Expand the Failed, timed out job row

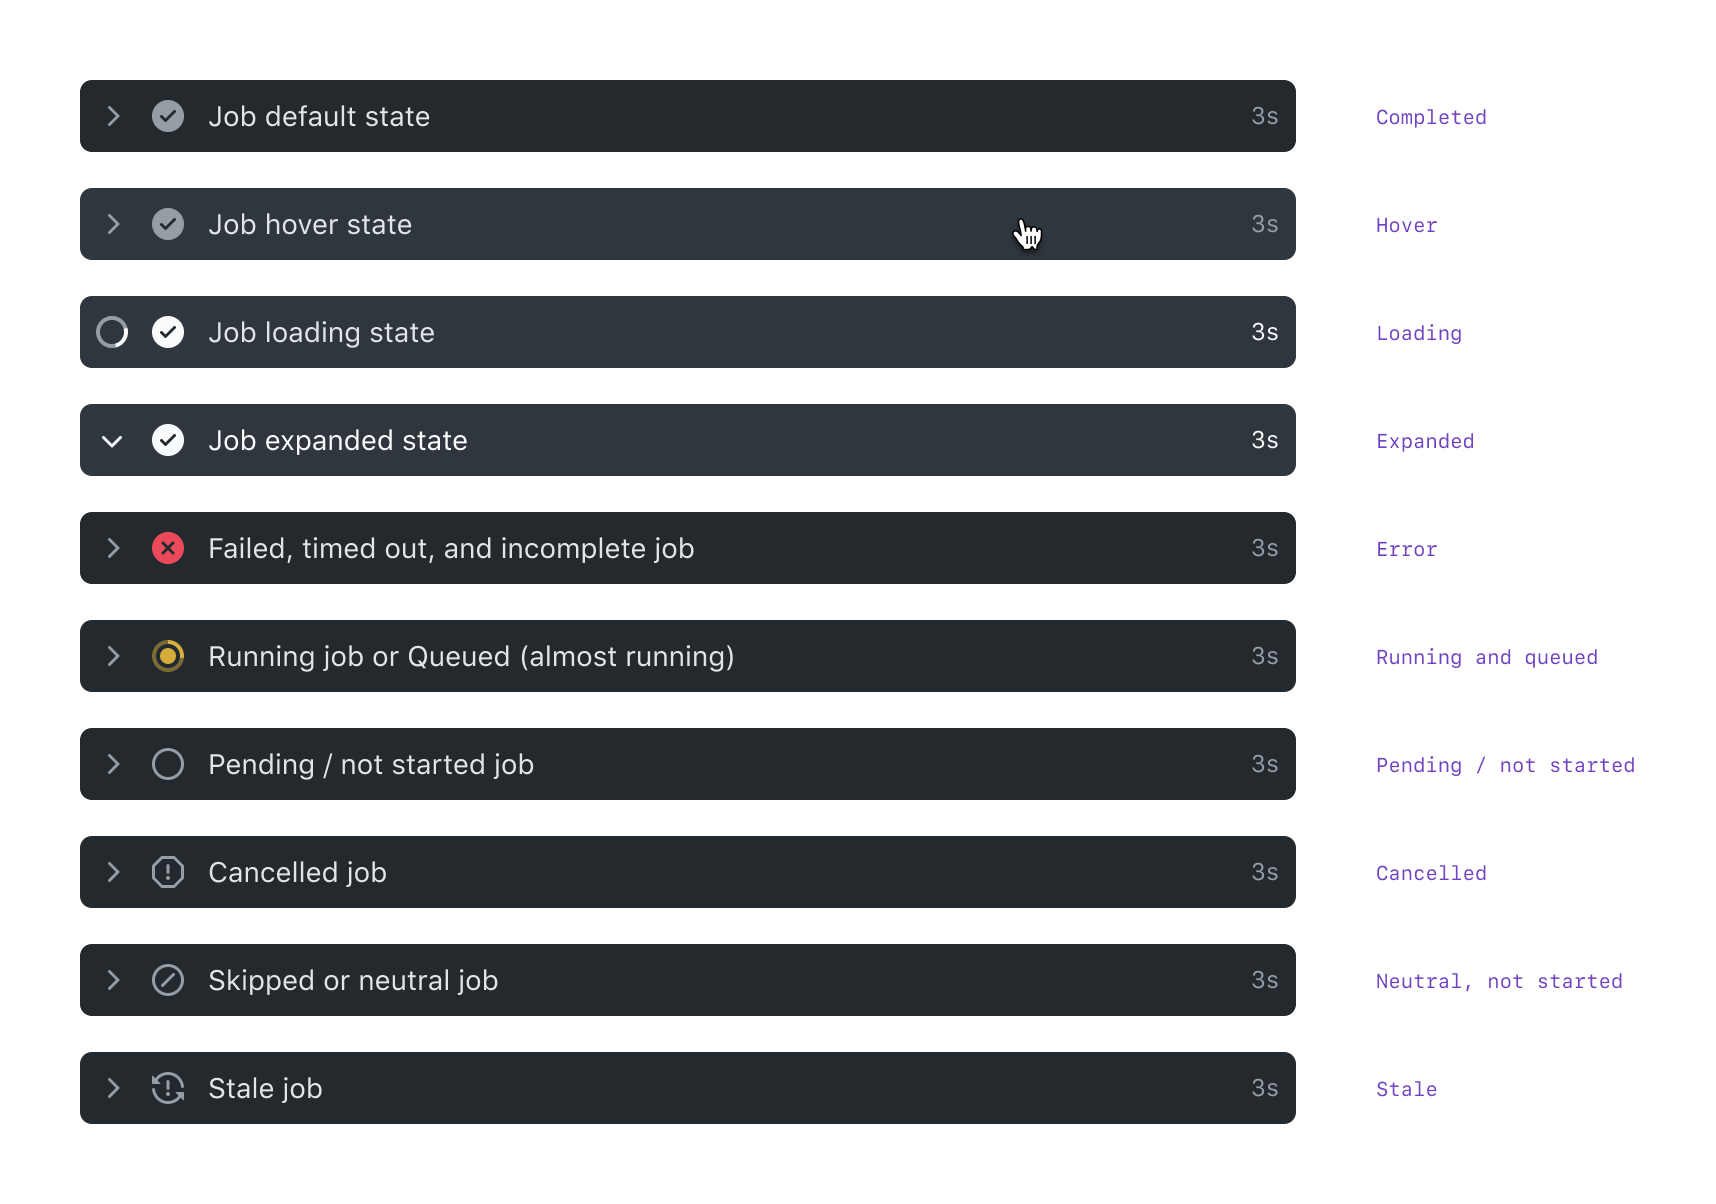pyautogui.click(x=112, y=548)
